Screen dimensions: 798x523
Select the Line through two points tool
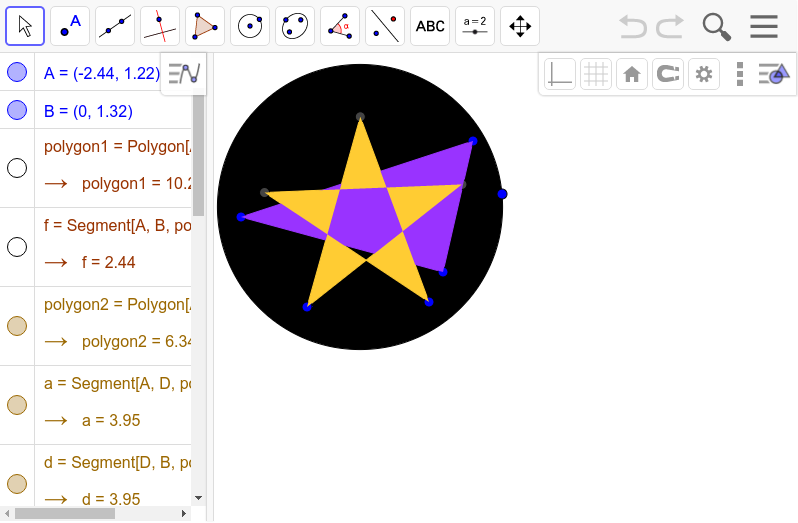pyautogui.click(x=115, y=26)
